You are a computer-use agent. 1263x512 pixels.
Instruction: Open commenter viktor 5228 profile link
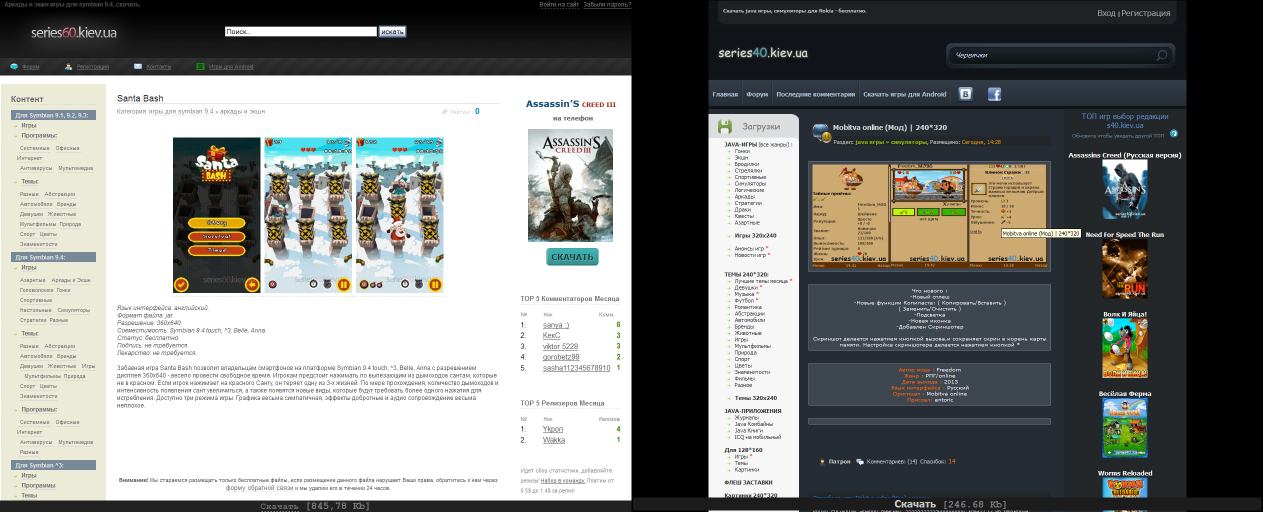560,347
